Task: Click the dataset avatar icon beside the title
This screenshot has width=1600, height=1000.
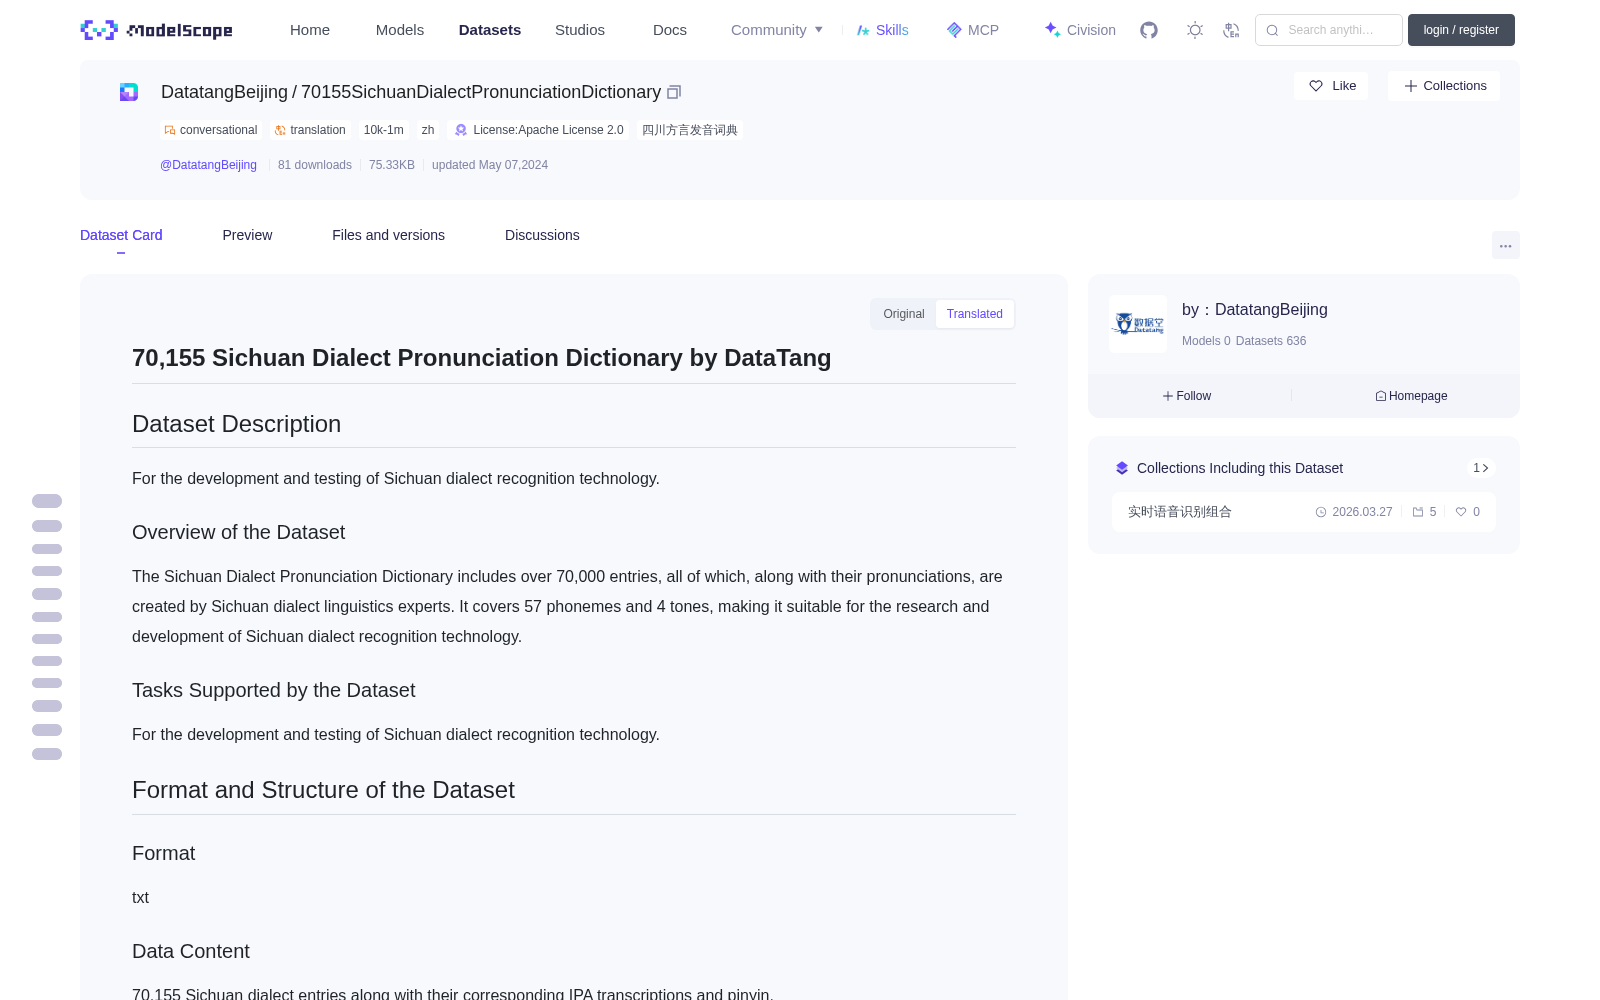Action: coord(129,92)
